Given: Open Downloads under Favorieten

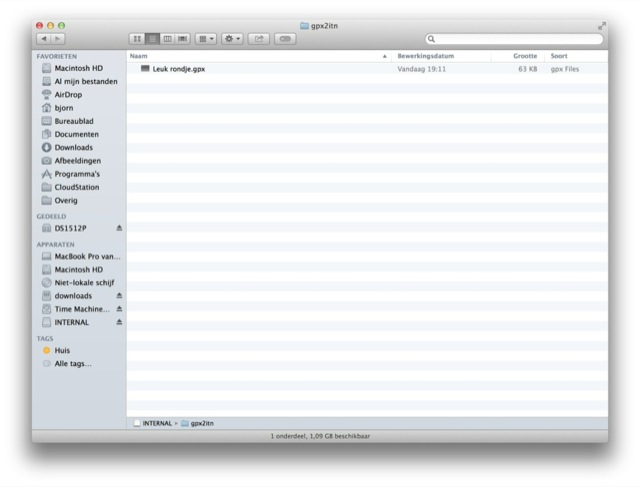Looking at the screenshot, I should point(73,147).
